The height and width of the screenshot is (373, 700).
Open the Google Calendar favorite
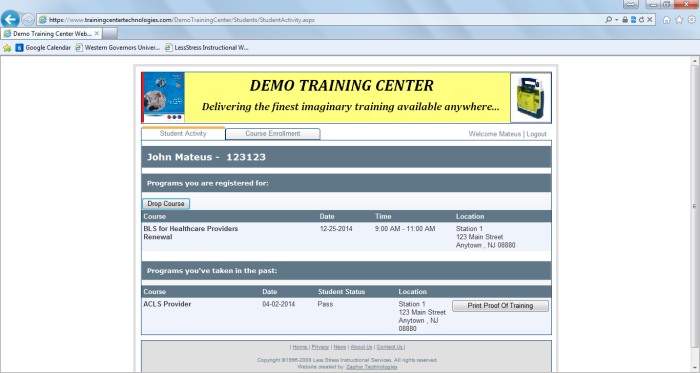(43, 48)
